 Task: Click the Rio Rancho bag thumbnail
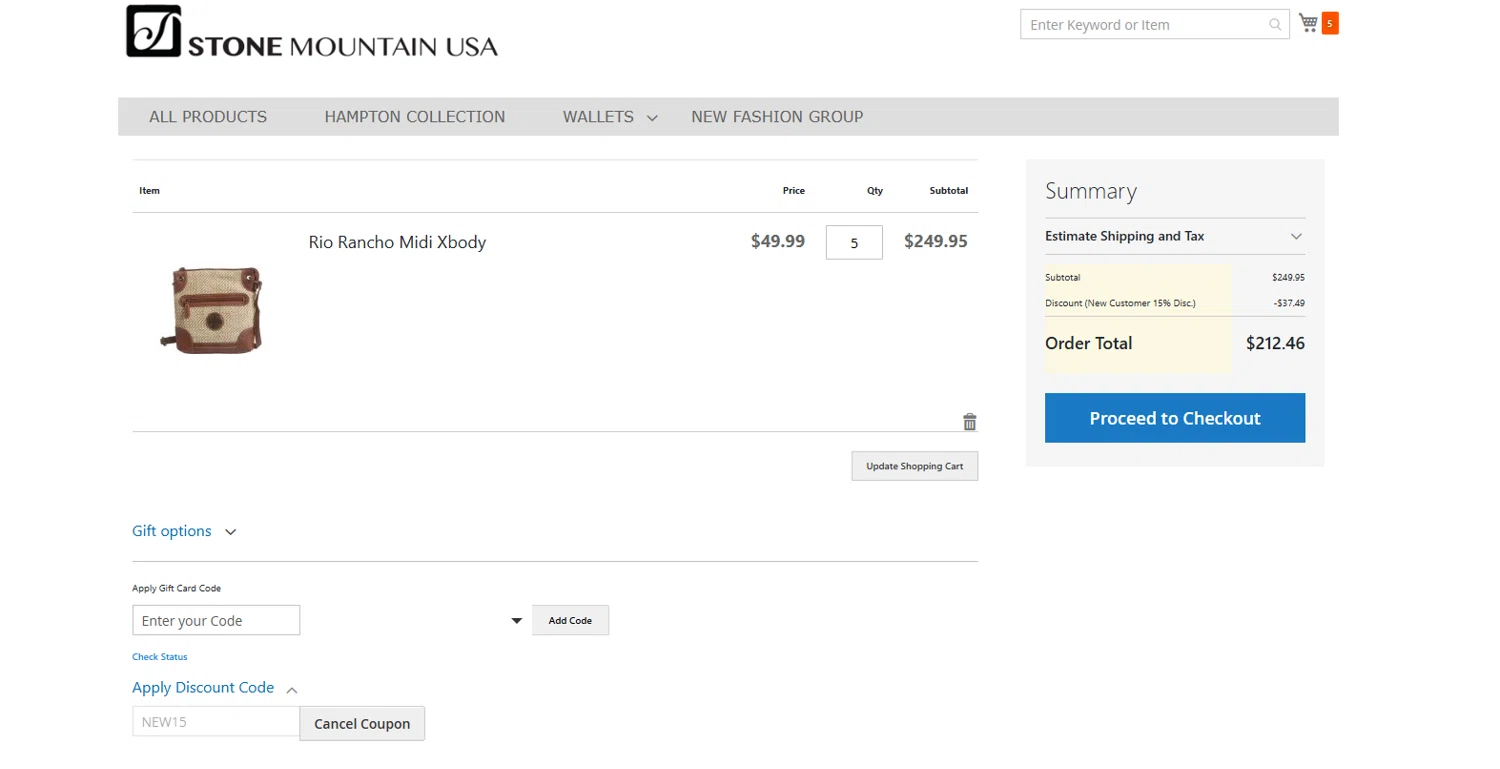point(213,308)
